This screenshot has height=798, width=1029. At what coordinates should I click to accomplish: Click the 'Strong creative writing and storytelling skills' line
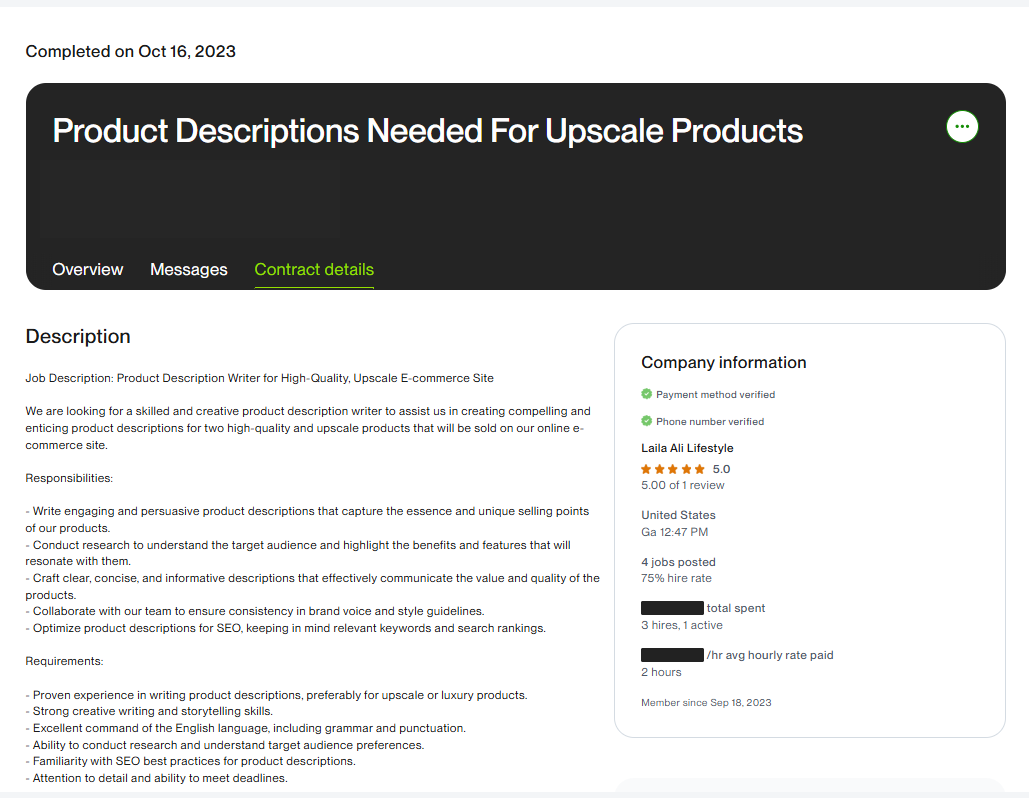tap(149, 711)
